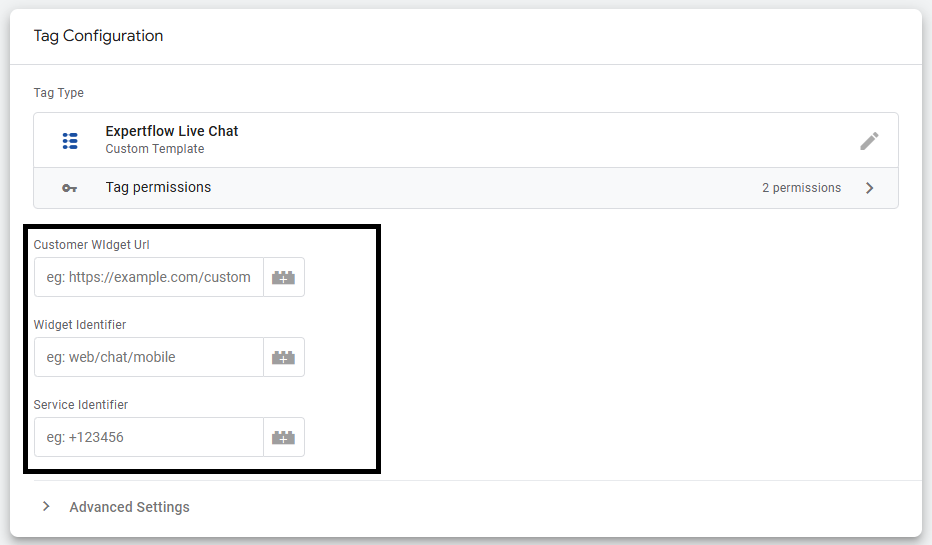Click the pencil edit icon for tag type
Screen dimensions: 932x545
point(869,141)
